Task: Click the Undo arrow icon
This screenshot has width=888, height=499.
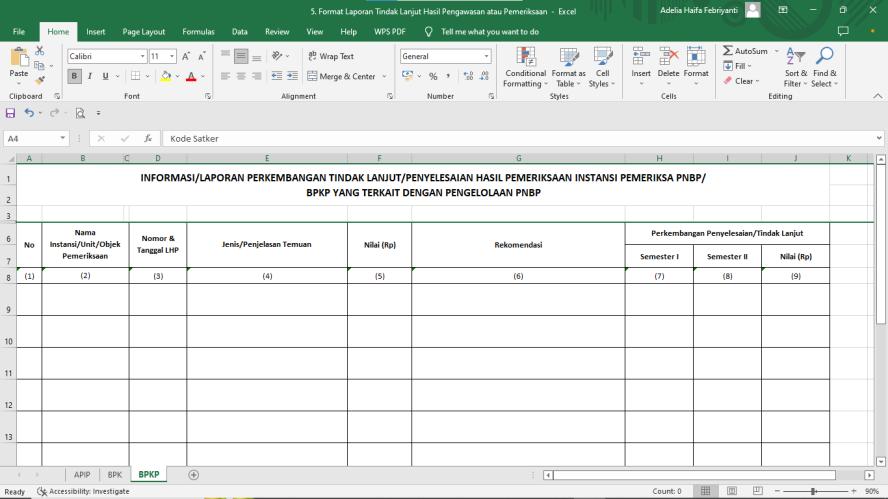Action: [29, 113]
